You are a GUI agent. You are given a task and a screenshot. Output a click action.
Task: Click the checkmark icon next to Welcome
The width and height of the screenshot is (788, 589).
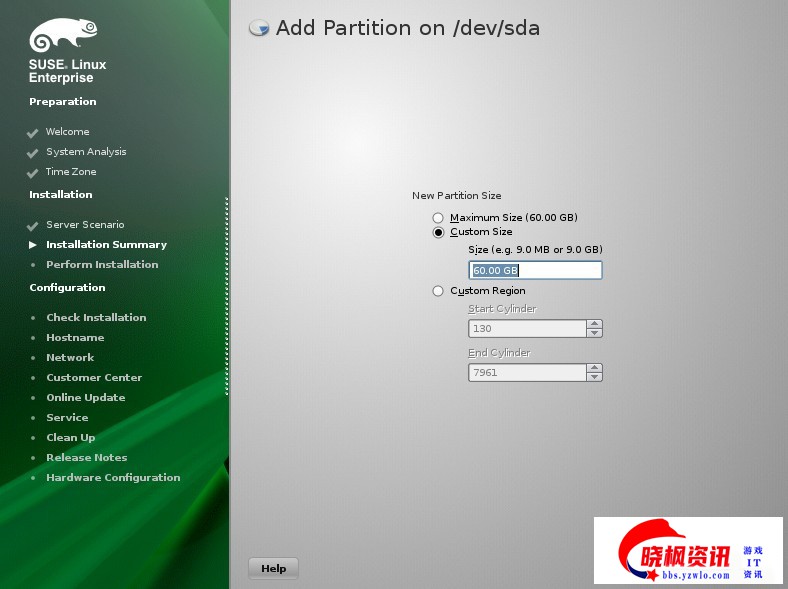(x=33, y=133)
